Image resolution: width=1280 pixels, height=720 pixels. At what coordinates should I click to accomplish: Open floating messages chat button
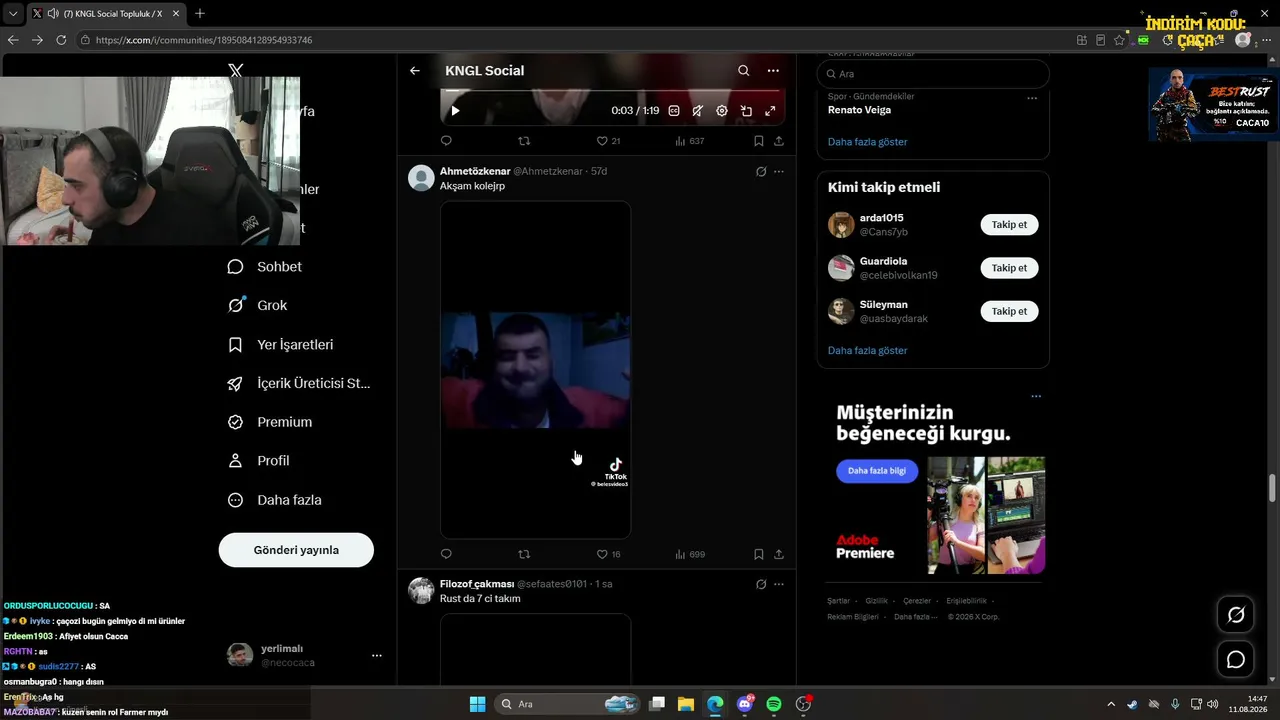point(1236,660)
